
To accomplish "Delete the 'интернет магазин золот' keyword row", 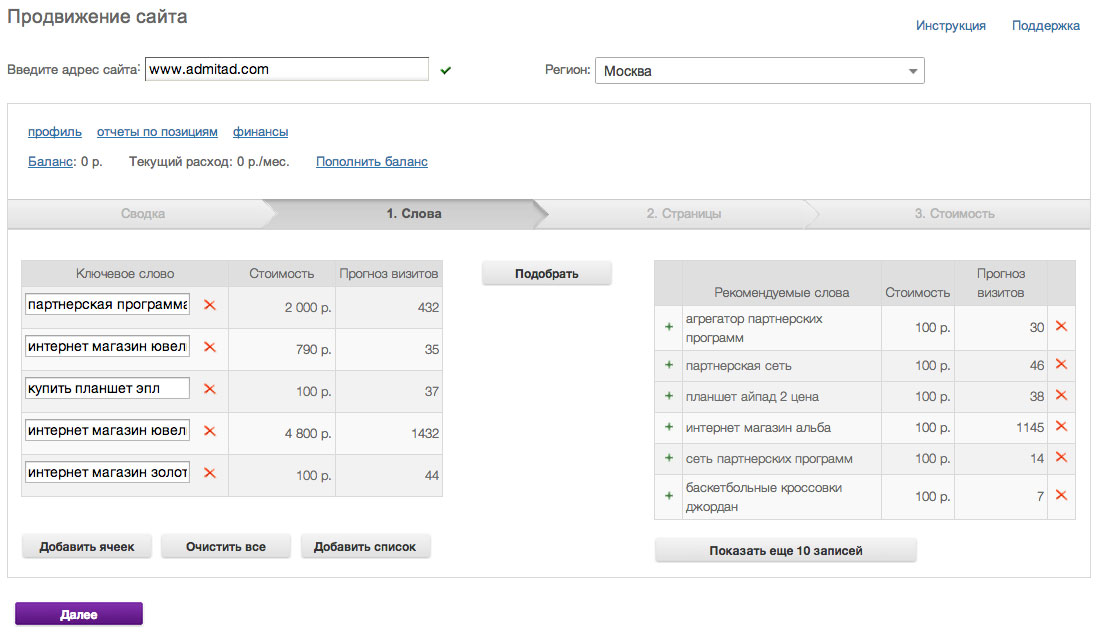I will (x=210, y=473).
